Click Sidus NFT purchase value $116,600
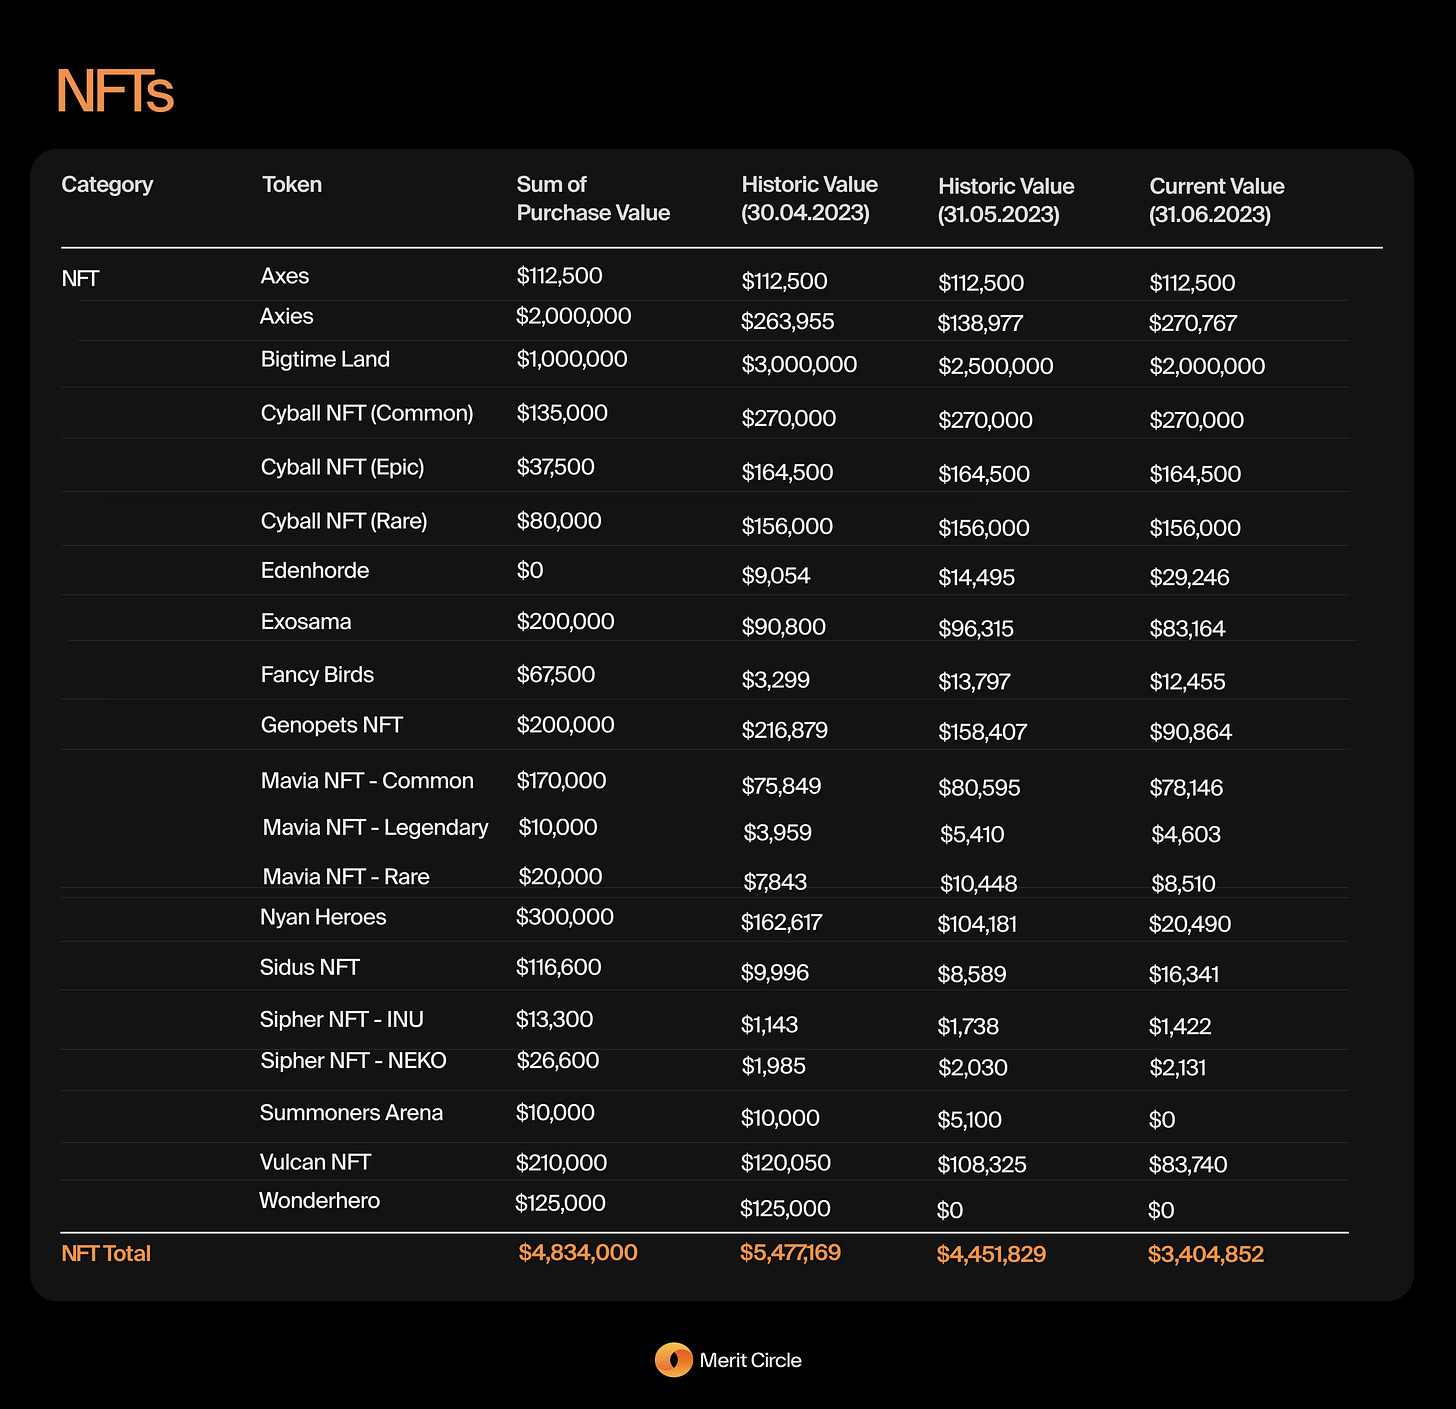 tap(558, 967)
